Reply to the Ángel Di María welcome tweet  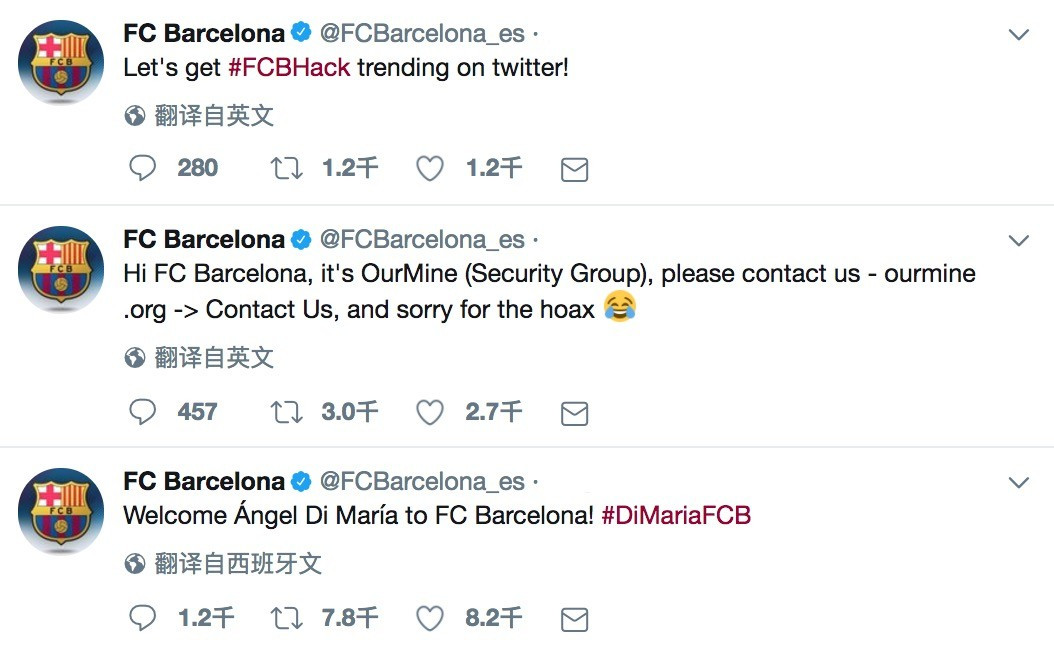(x=143, y=618)
